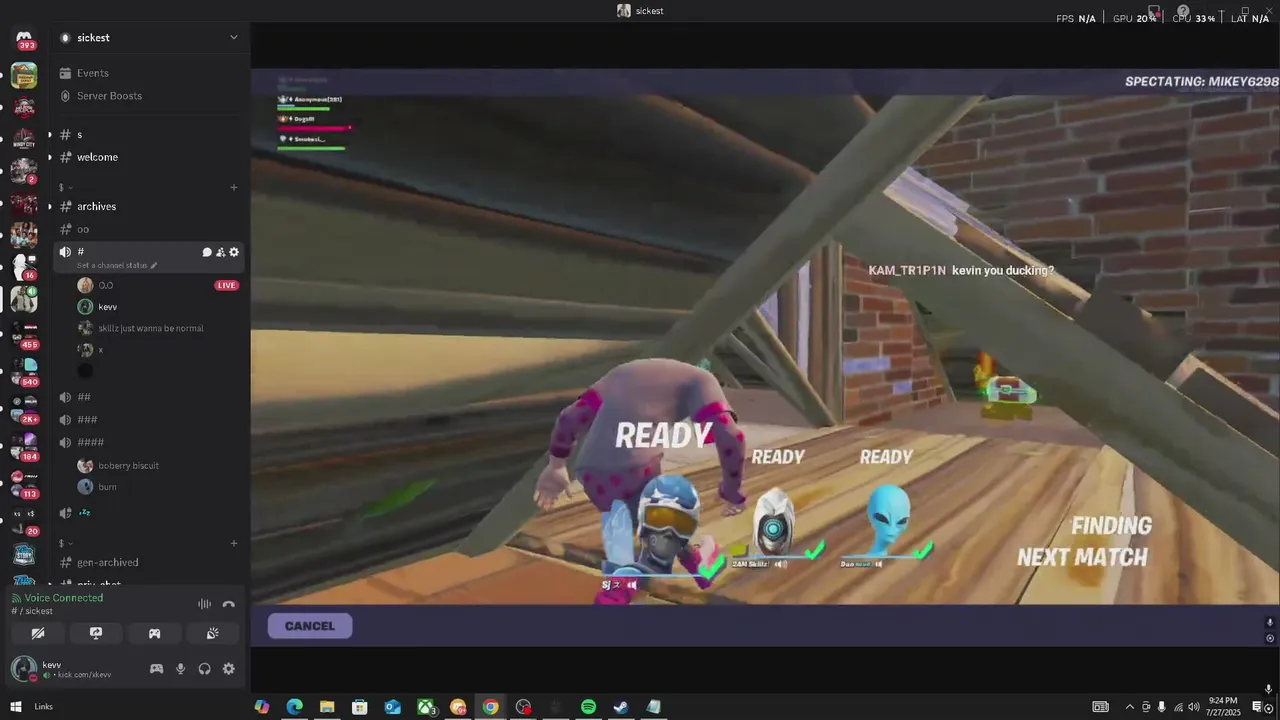The image size is (1280, 720).
Task: Open User Settings gear beside kevv
Action: coord(229,669)
